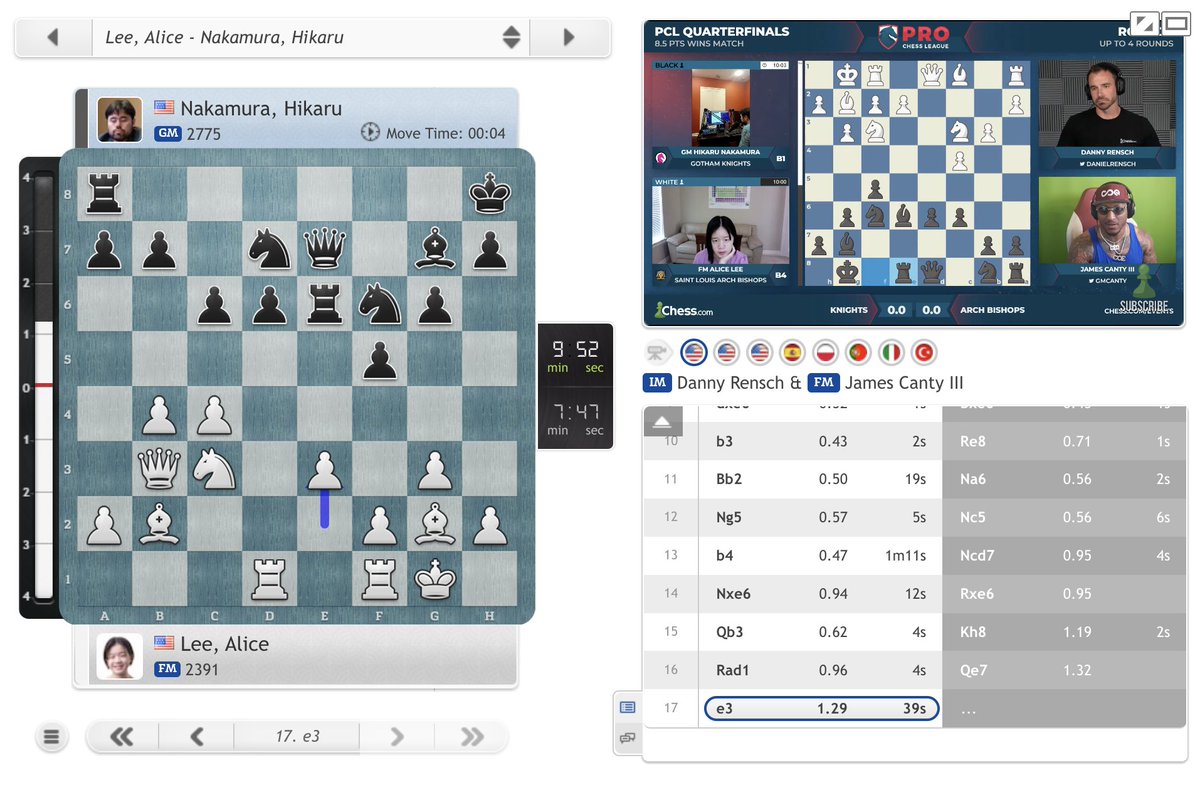The width and height of the screenshot is (1200, 785).
Task: Step forward one move
Action: [397, 737]
